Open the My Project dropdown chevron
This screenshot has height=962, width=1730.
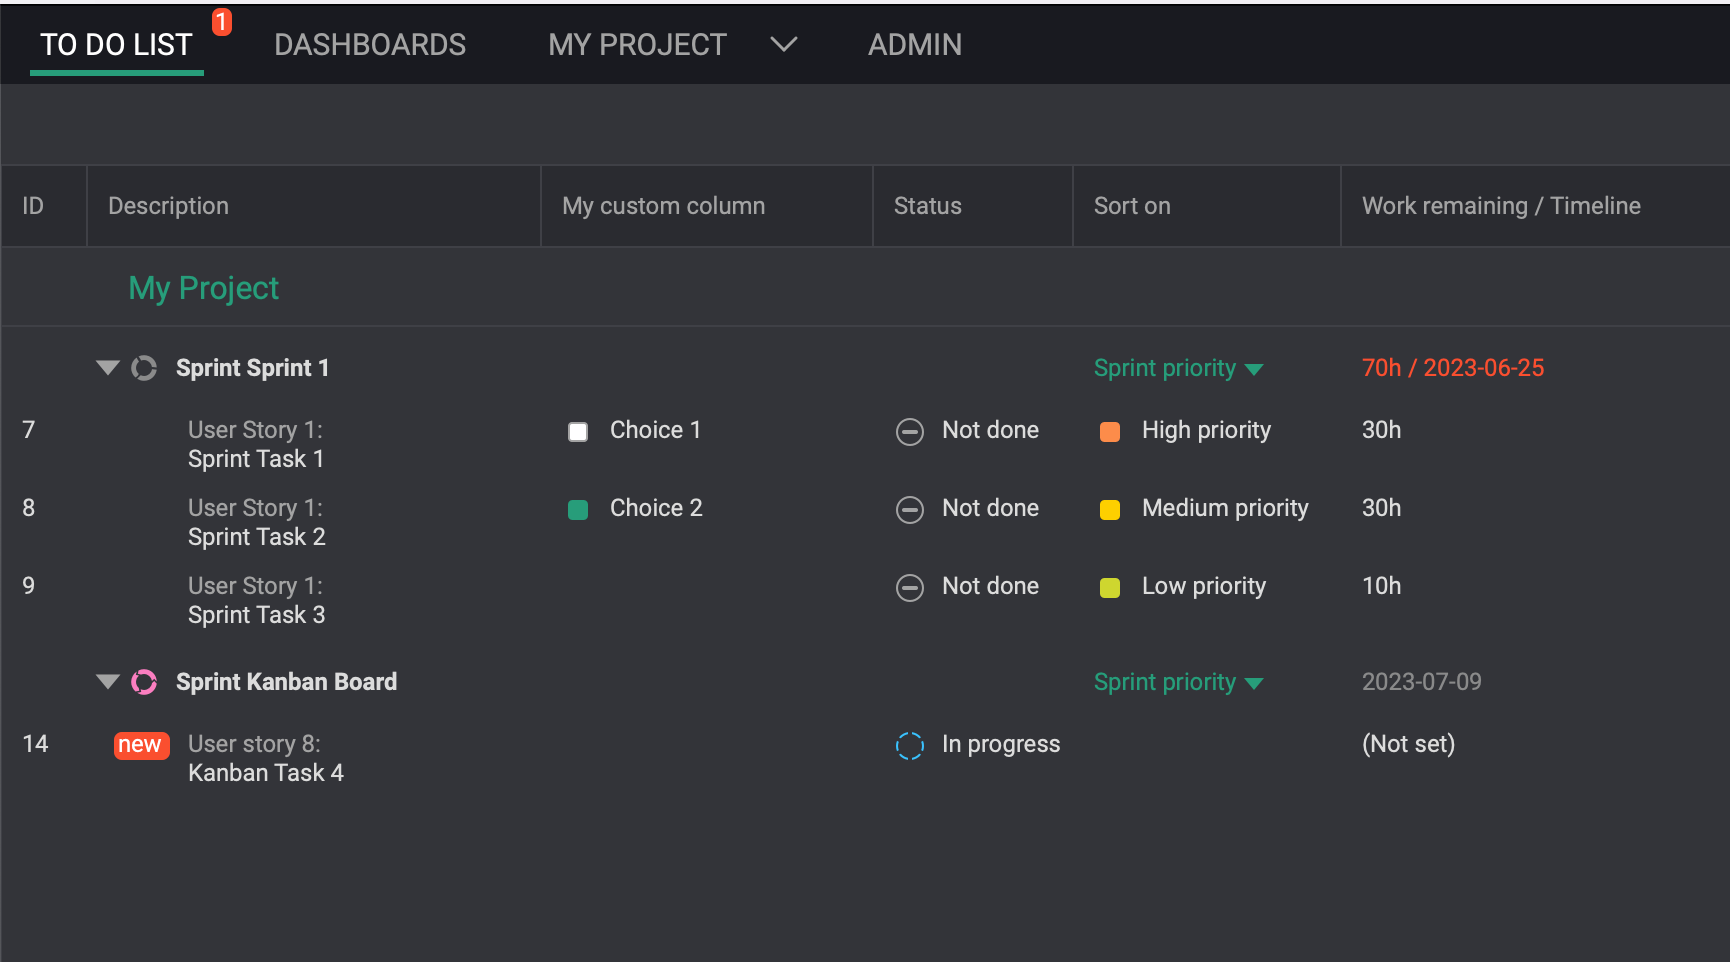(x=783, y=44)
